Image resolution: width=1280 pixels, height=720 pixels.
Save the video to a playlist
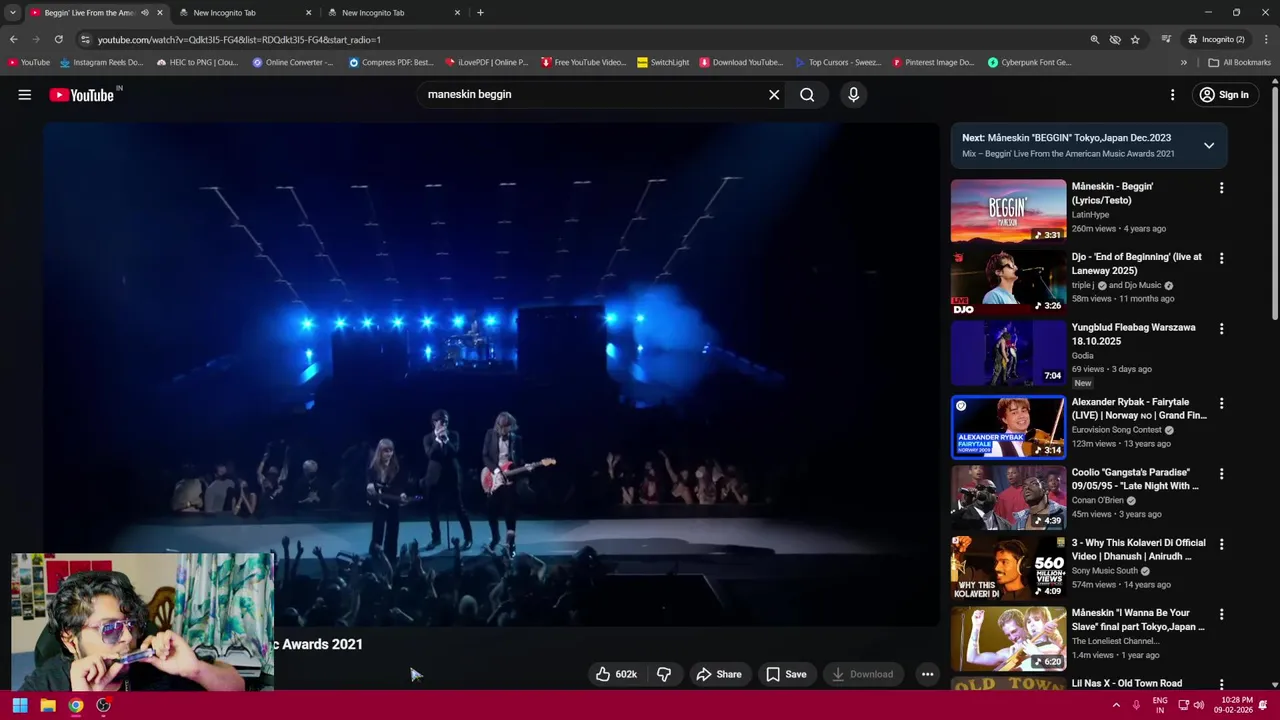click(x=786, y=674)
